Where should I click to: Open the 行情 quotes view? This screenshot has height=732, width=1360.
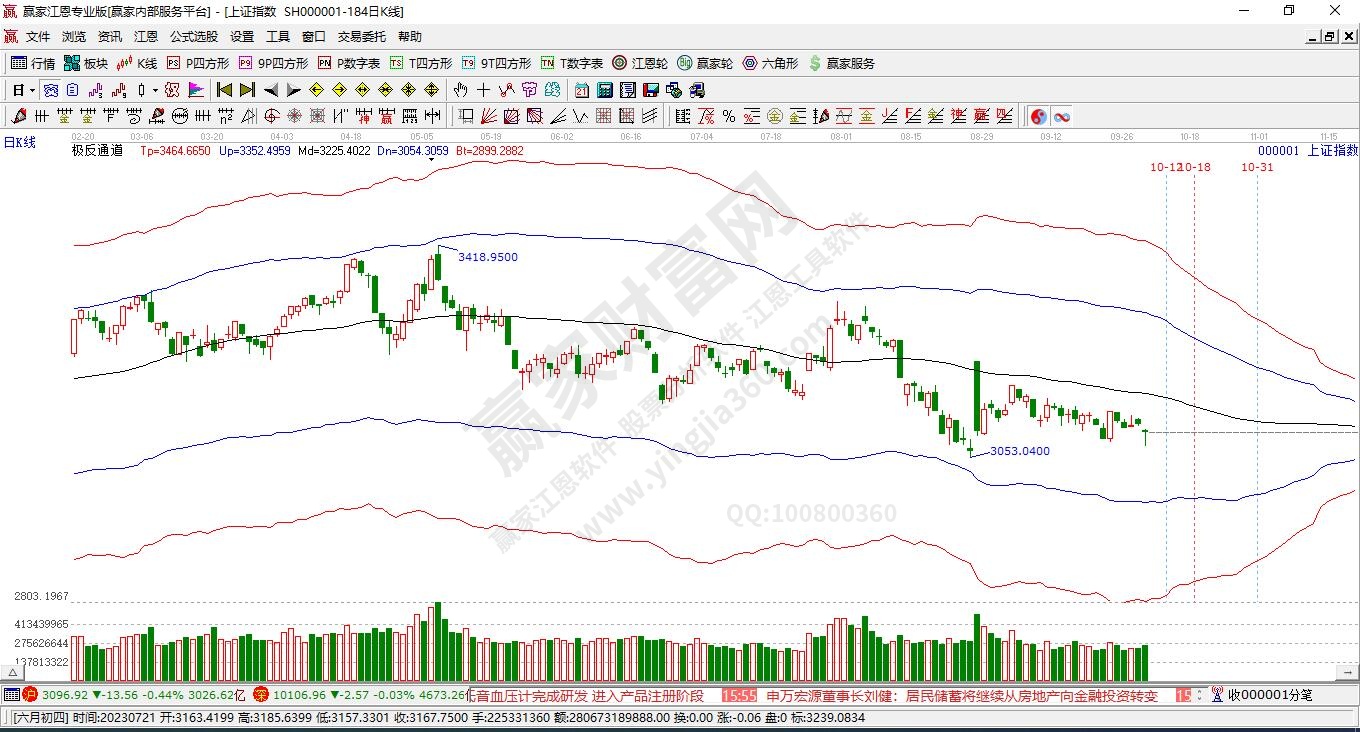(x=33, y=63)
